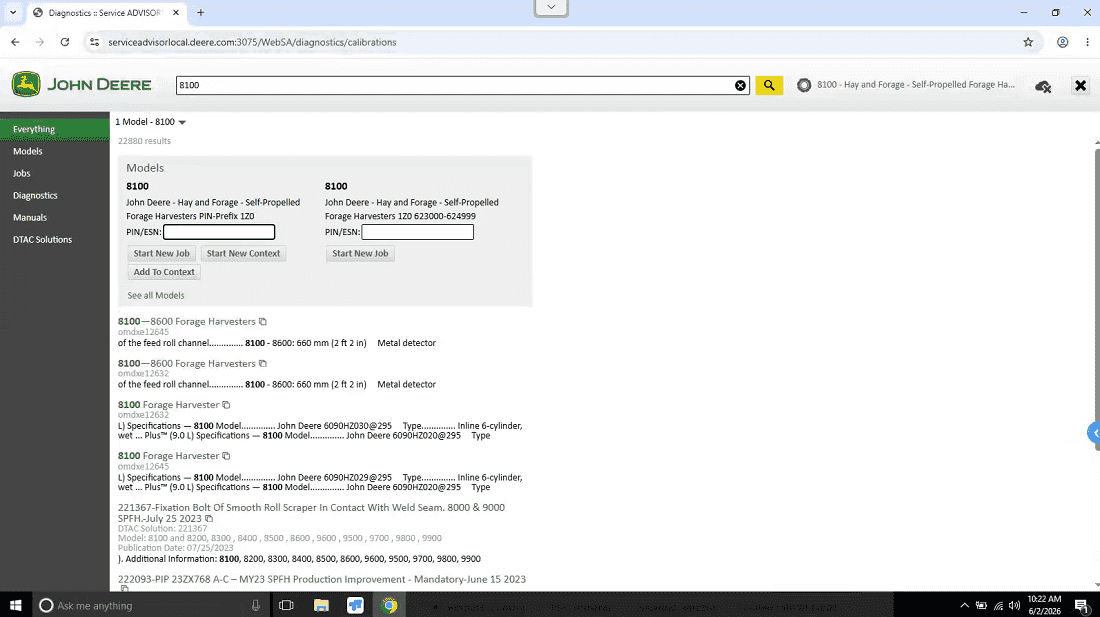Viewport: 1100px width, 617px height.
Task: Show hidden system tray icons
Action: (965, 606)
